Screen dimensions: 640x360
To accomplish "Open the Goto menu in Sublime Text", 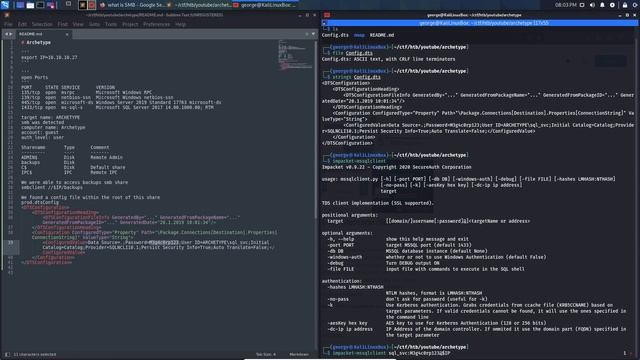I will tap(94, 24).
